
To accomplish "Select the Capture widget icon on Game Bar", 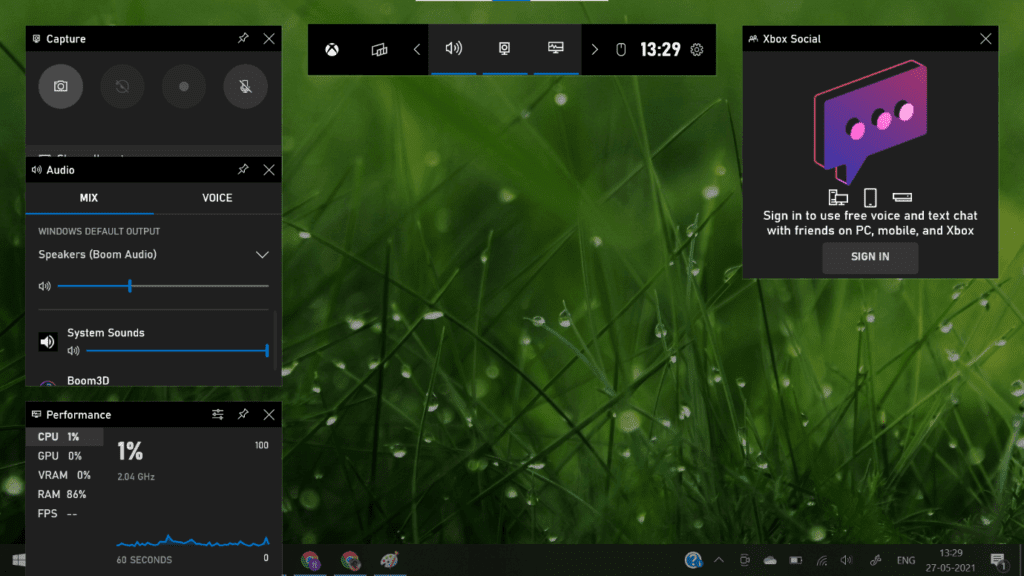I will 505,49.
